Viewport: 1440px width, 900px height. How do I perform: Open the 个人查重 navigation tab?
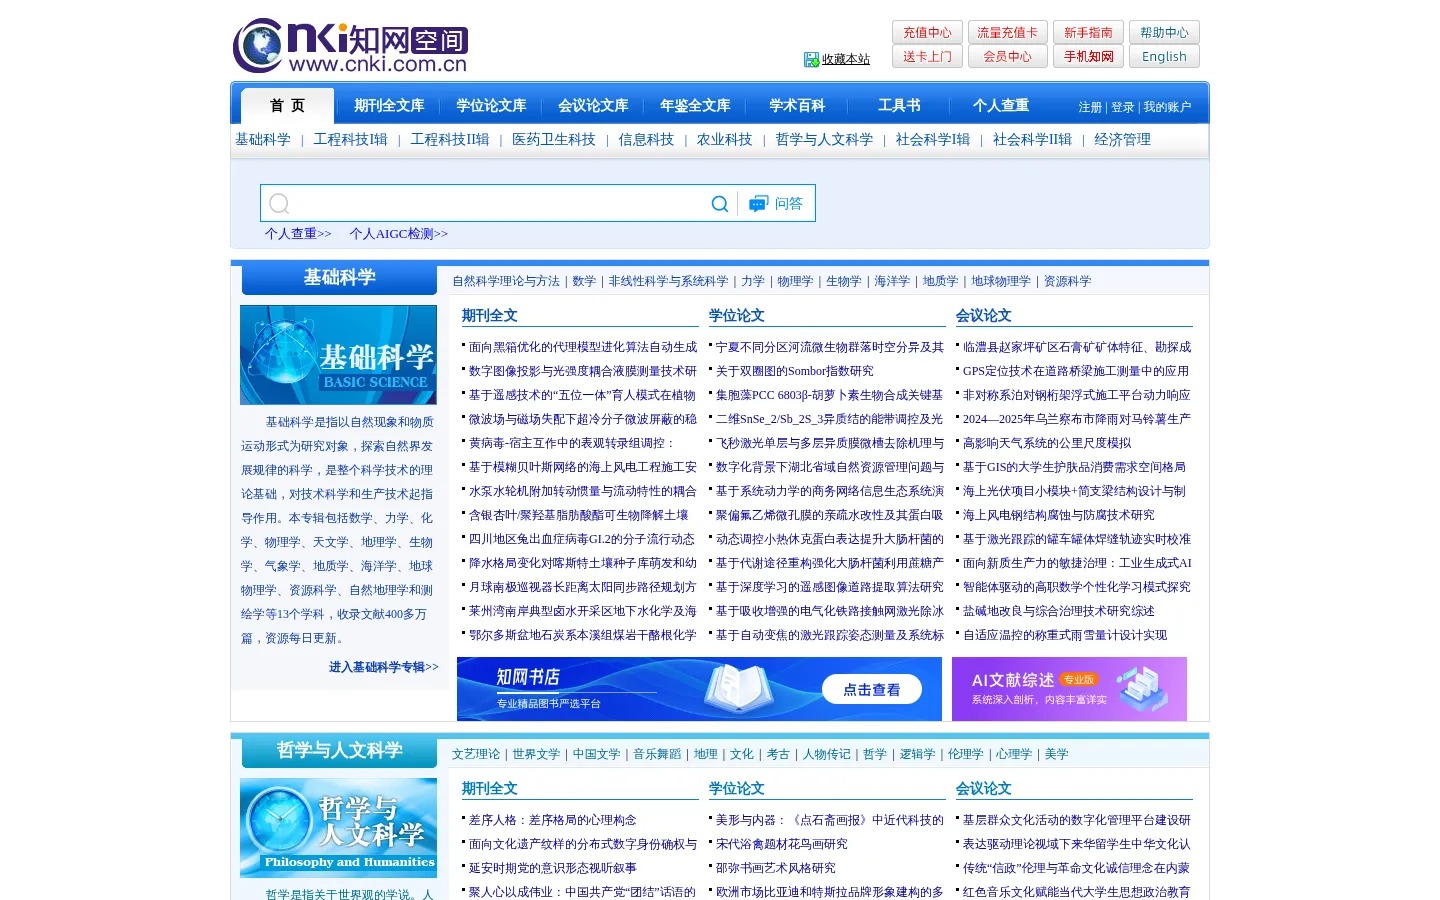click(x=1001, y=106)
